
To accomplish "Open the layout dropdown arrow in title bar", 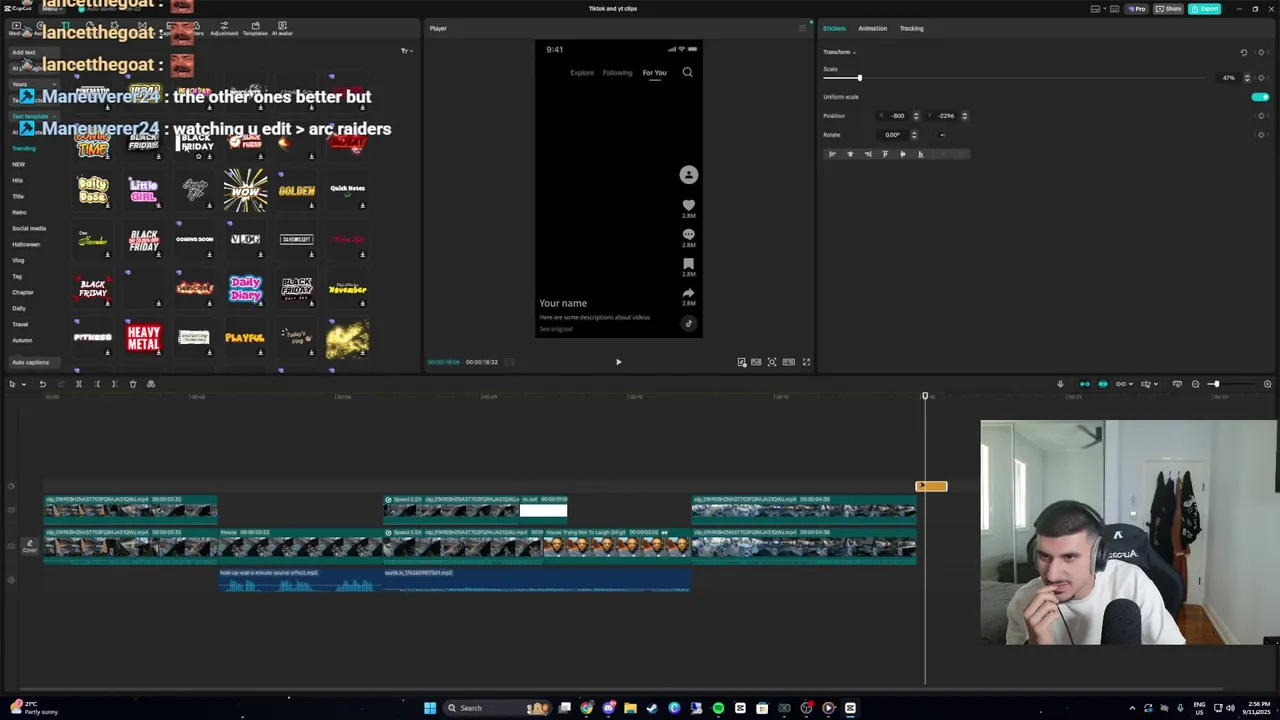I will [x=1105, y=8].
